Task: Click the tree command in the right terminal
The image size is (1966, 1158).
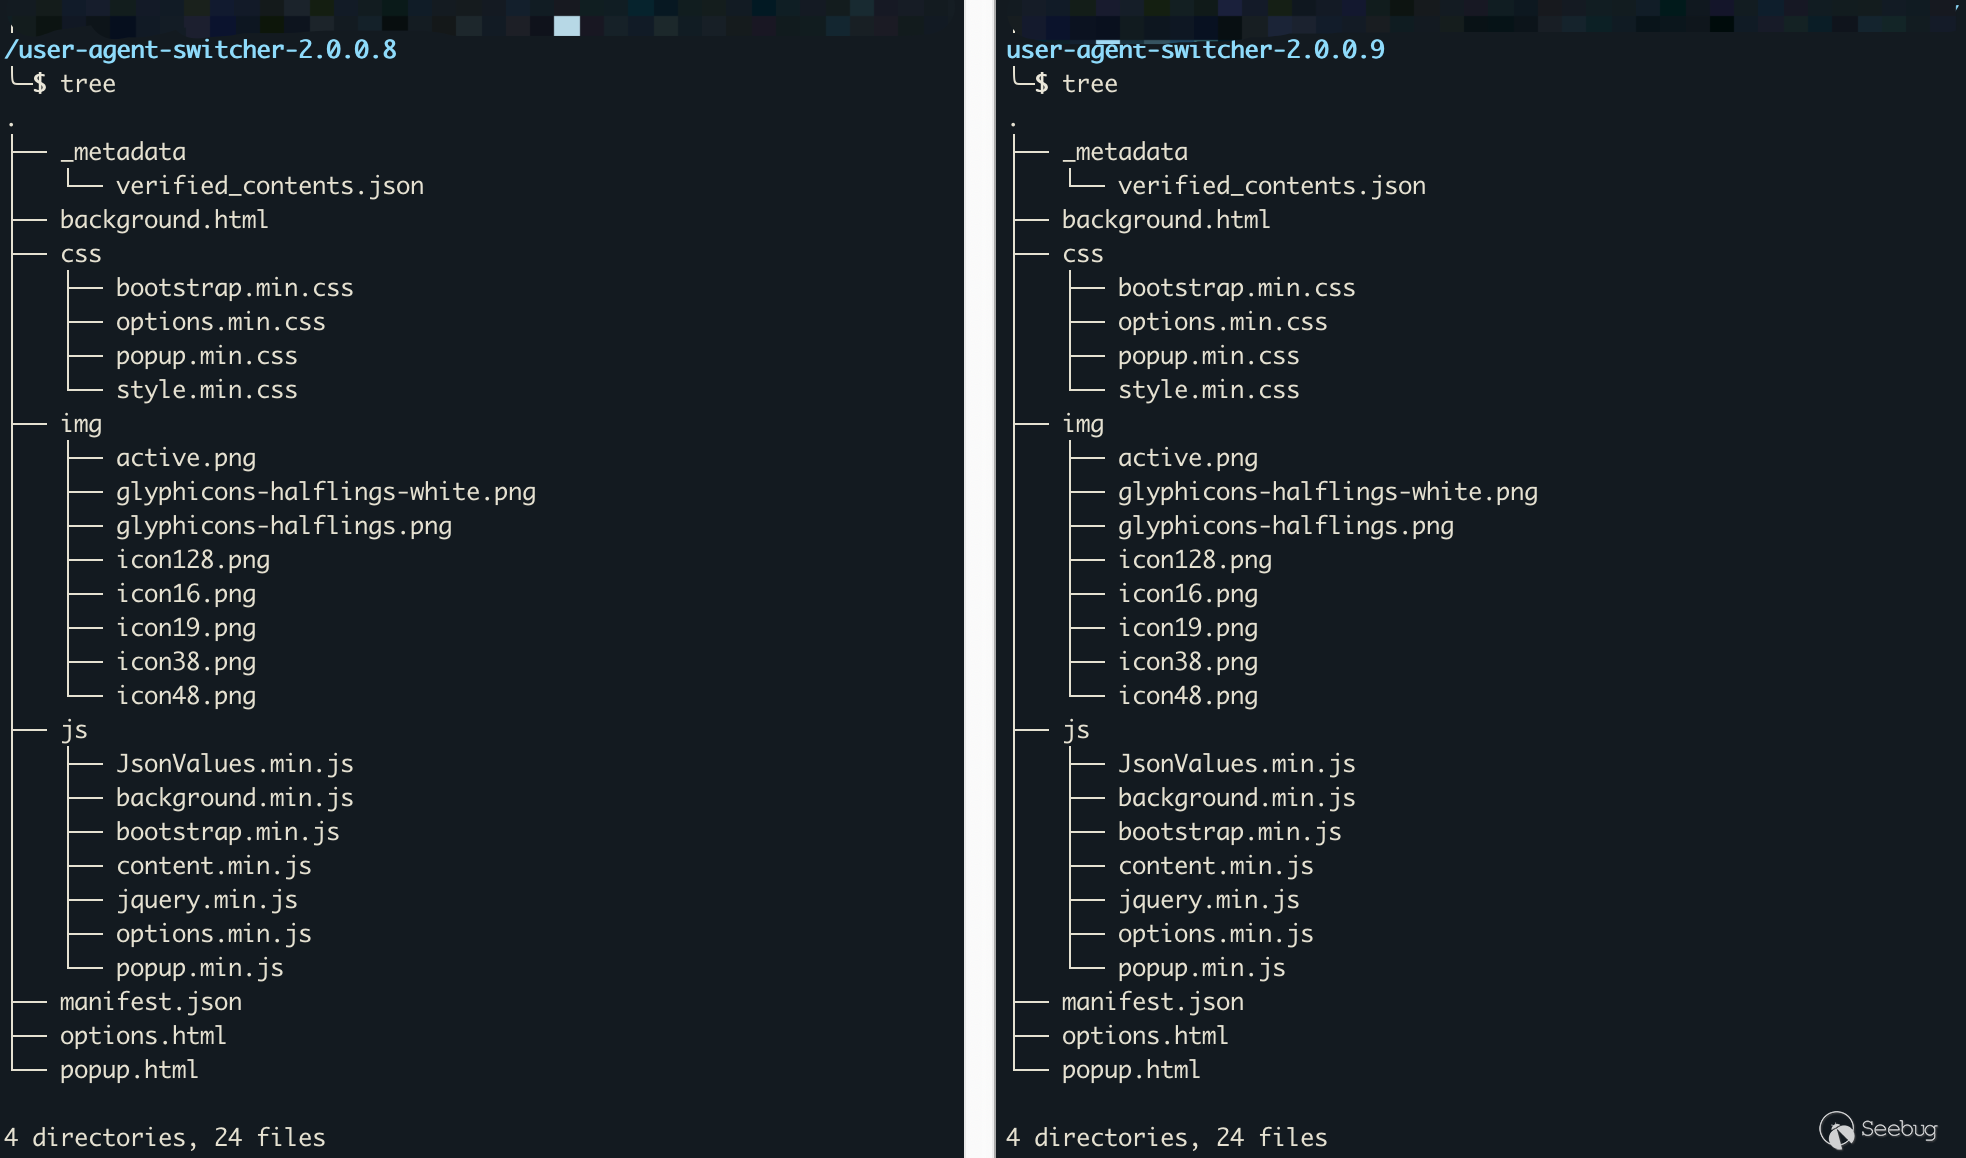Action: coord(1089,84)
